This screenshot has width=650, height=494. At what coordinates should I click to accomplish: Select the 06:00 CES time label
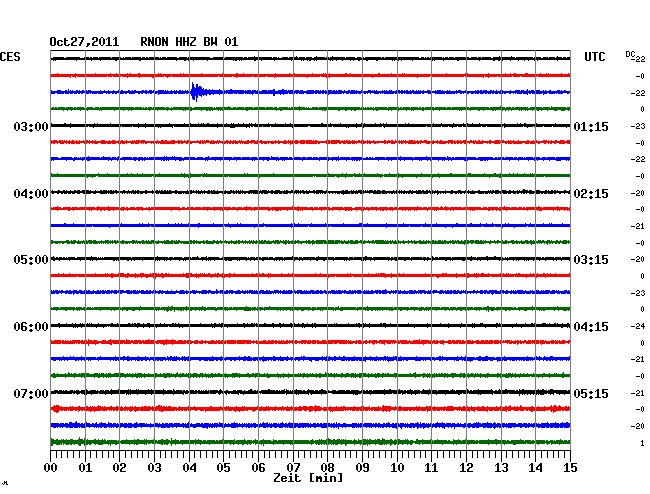pyautogui.click(x=31, y=327)
